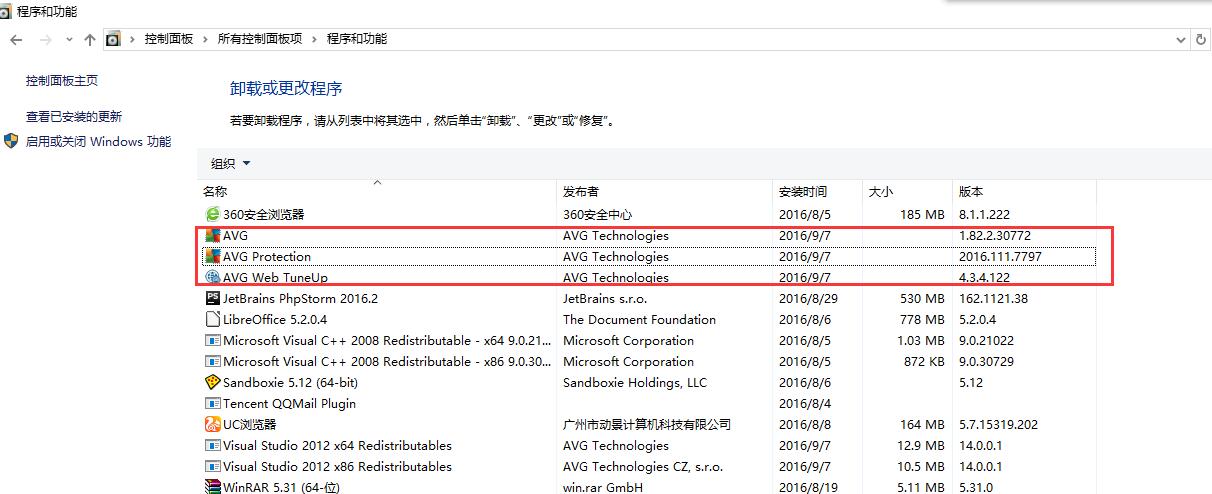This screenshot has height=494, width=1212.
Task: Go up one level with the Up arrow
Action: 90,39
